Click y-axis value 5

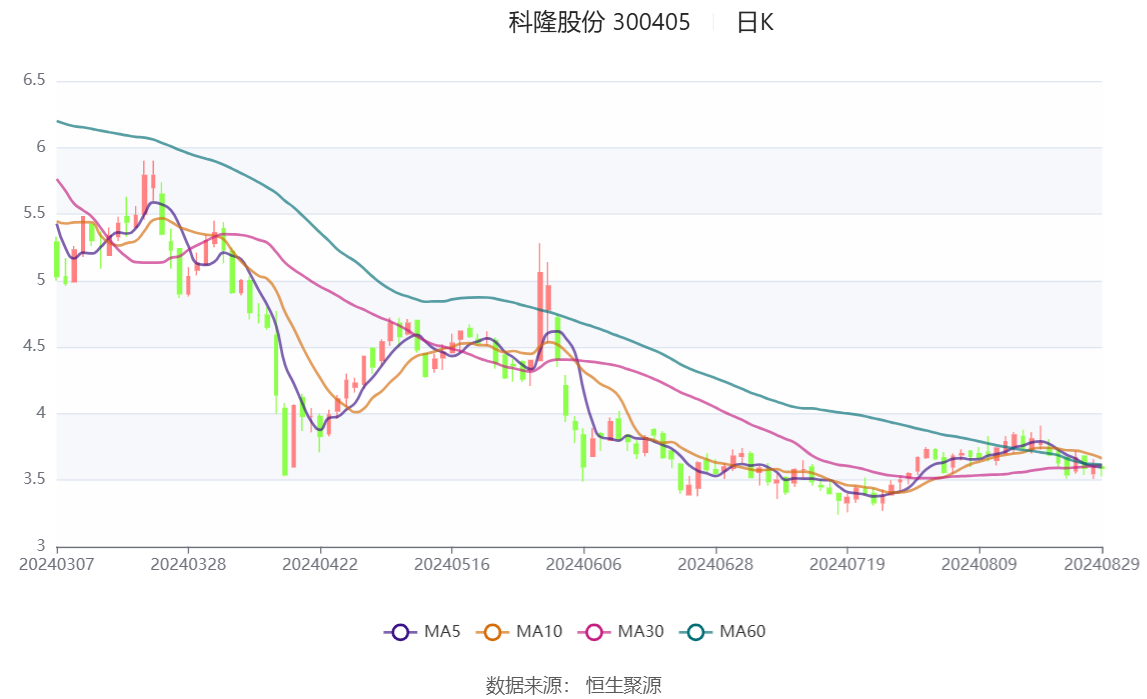[x=41, y=280]
